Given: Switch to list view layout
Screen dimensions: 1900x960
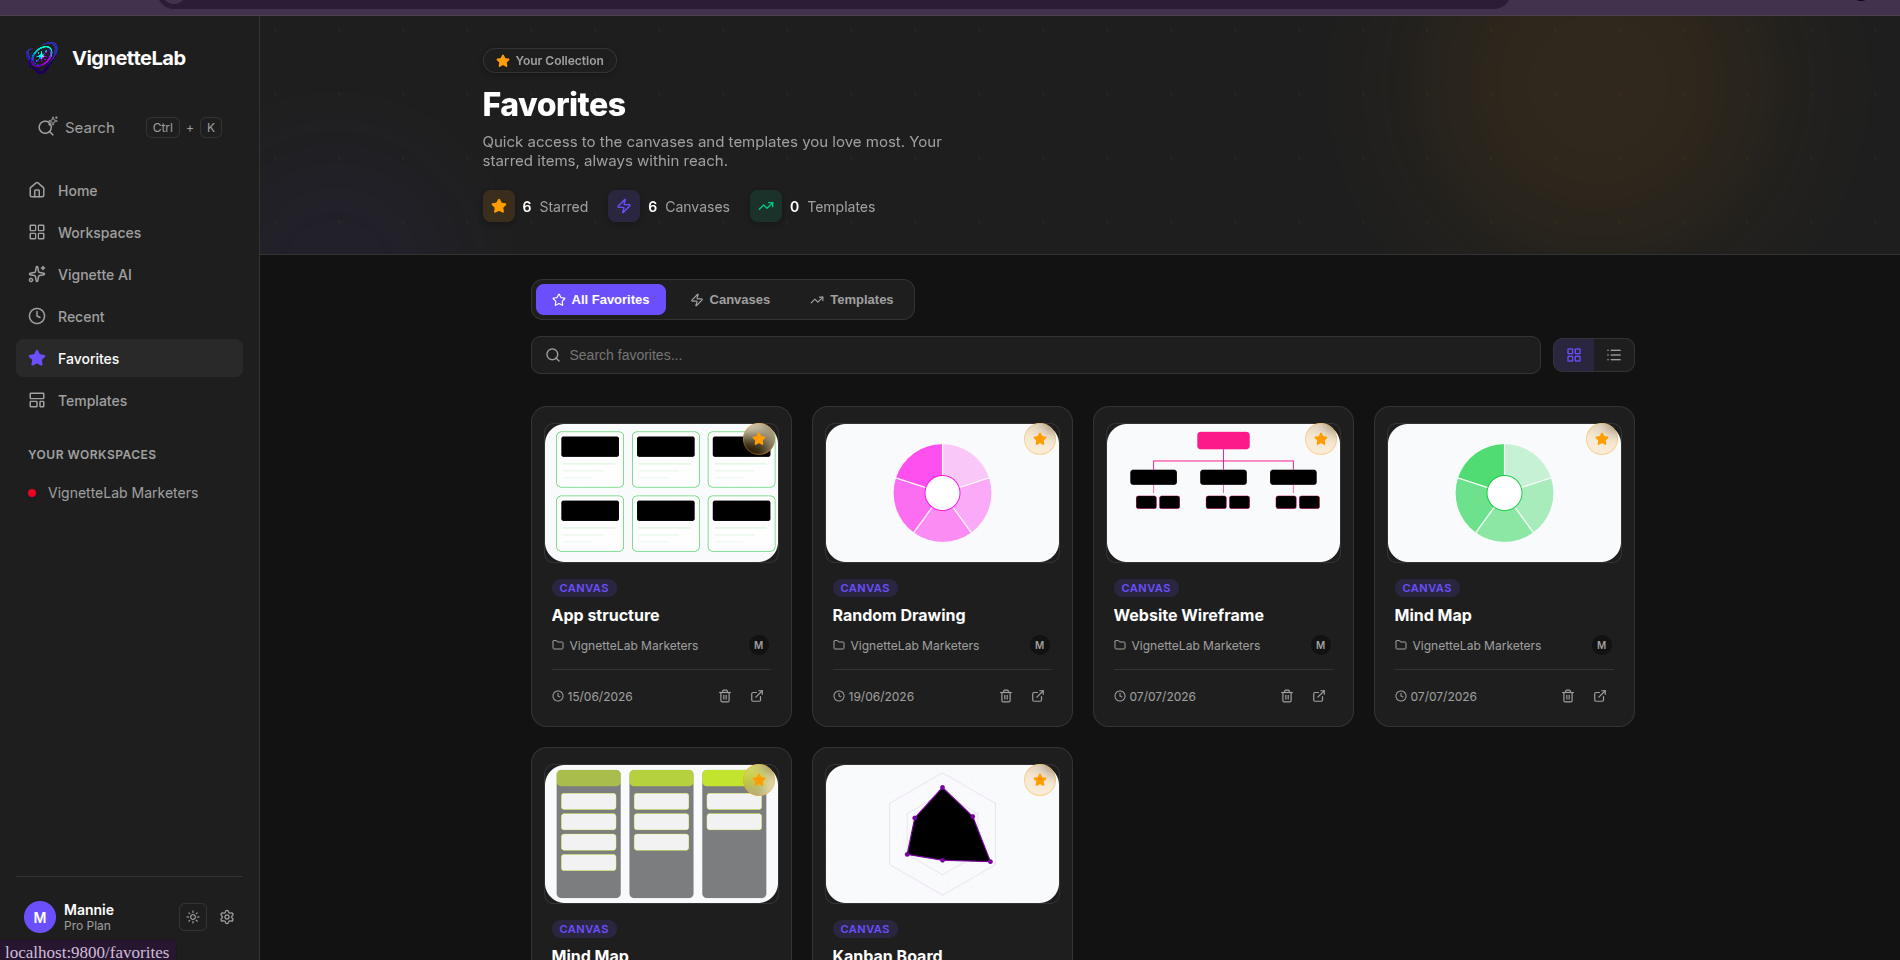Looking at the screenshot, I should pos(1614,355).
